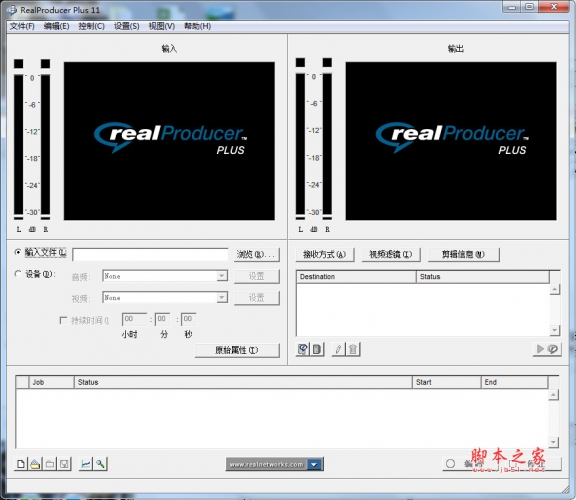Click the trash delete destination icon
This screenshot has height=500, width=576.
pyautogui.click(x=353, y=349)
